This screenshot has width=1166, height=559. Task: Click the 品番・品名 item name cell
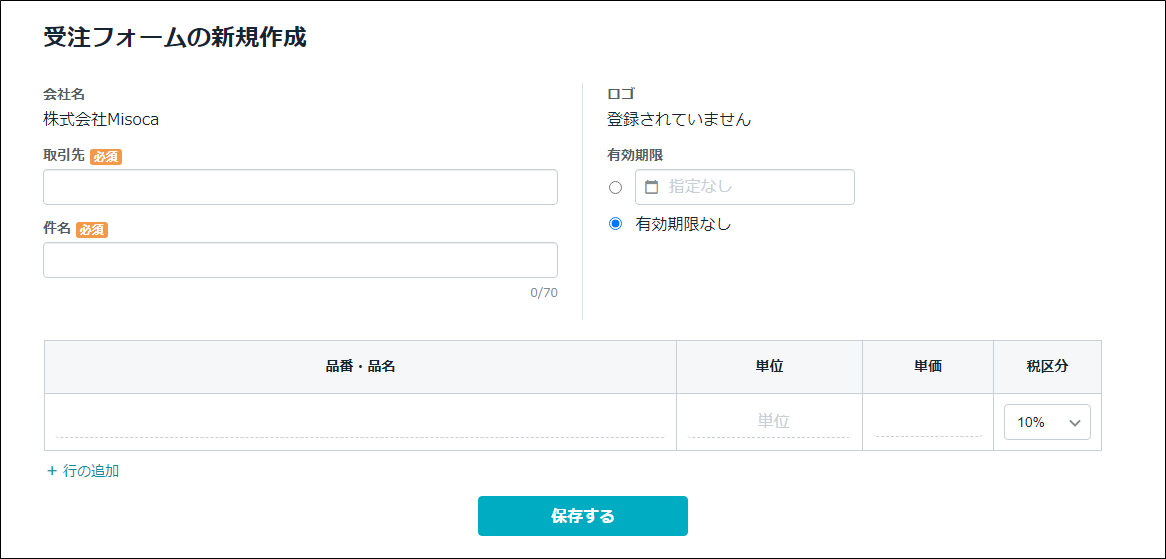click(x=360, y=421)
